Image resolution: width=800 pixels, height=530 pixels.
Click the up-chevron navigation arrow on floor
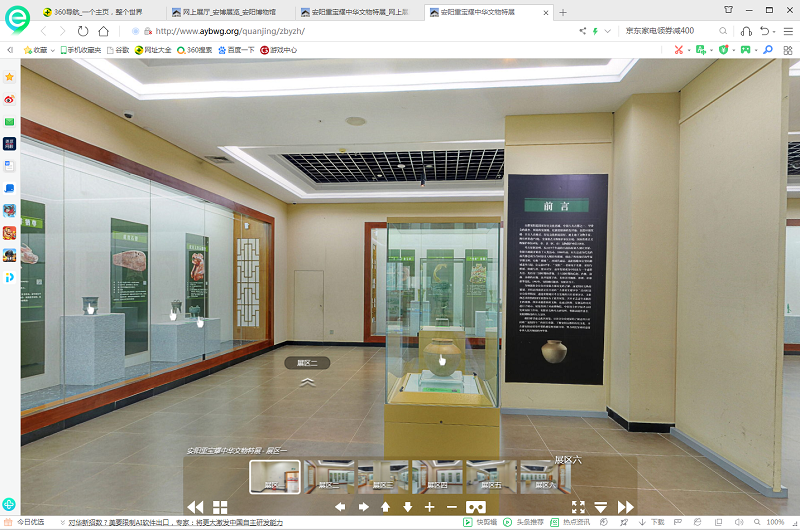(x=307, y=382)
